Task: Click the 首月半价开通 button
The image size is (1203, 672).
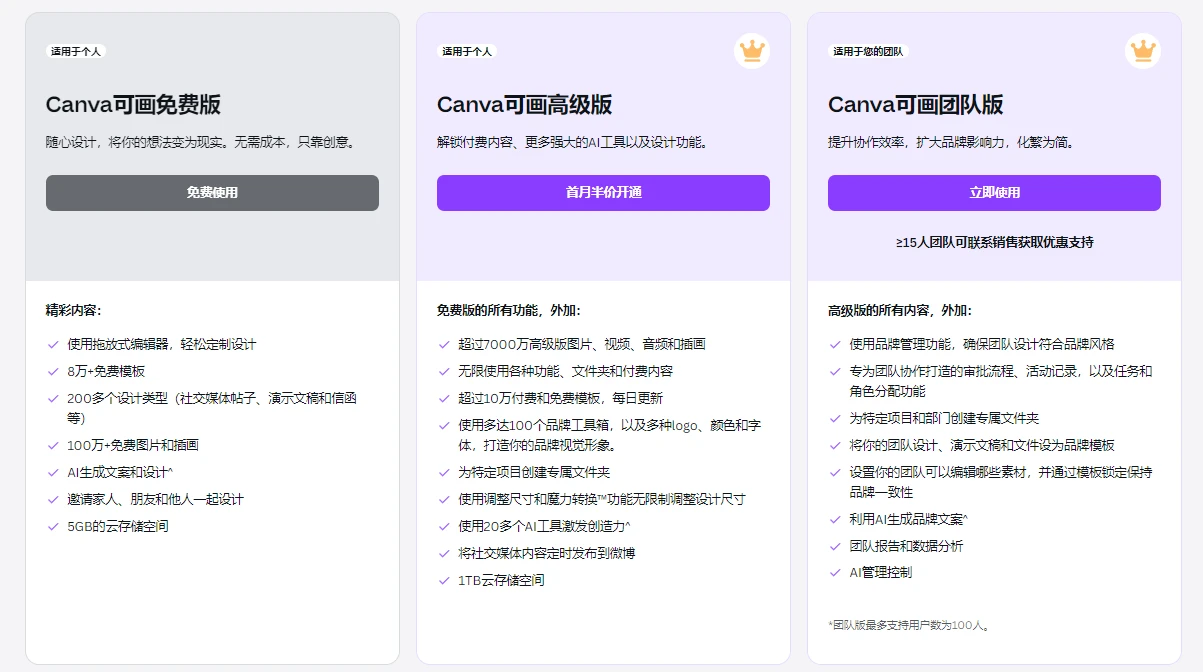Action: coord(603,193)
